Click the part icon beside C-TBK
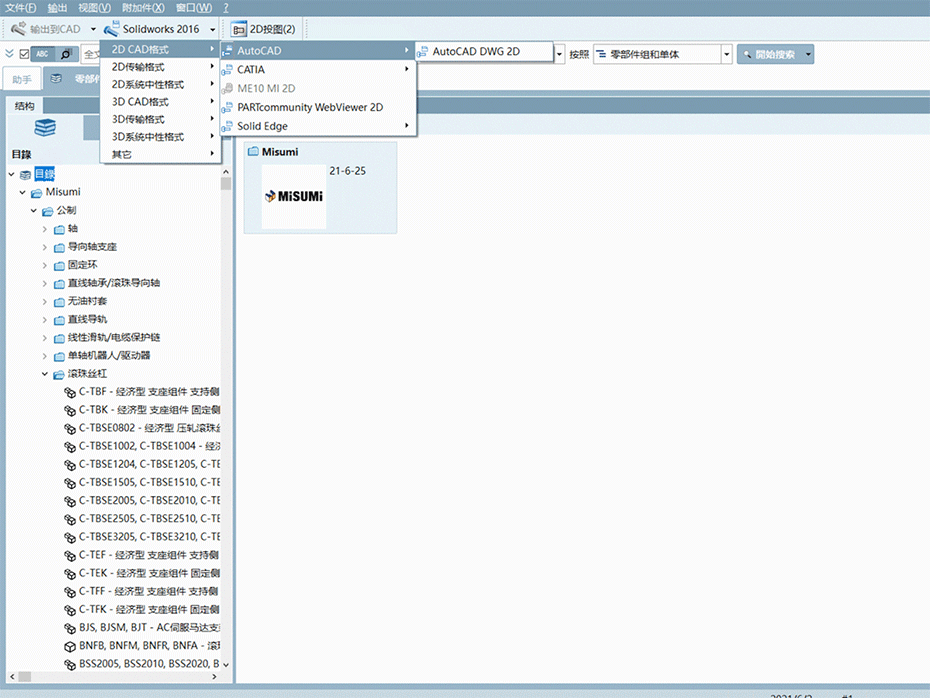 (70, 410)
